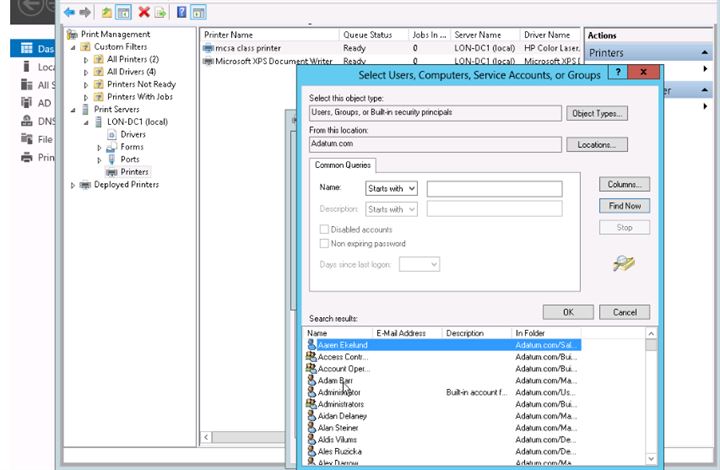Click the red Delete X toolbar icon

[144, 12]
